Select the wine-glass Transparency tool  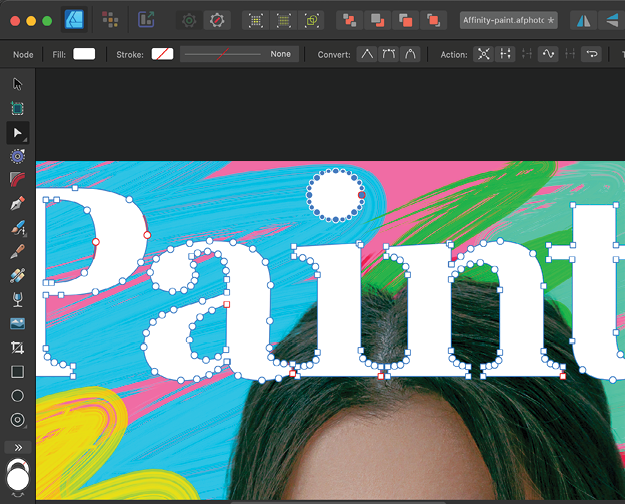17,299
